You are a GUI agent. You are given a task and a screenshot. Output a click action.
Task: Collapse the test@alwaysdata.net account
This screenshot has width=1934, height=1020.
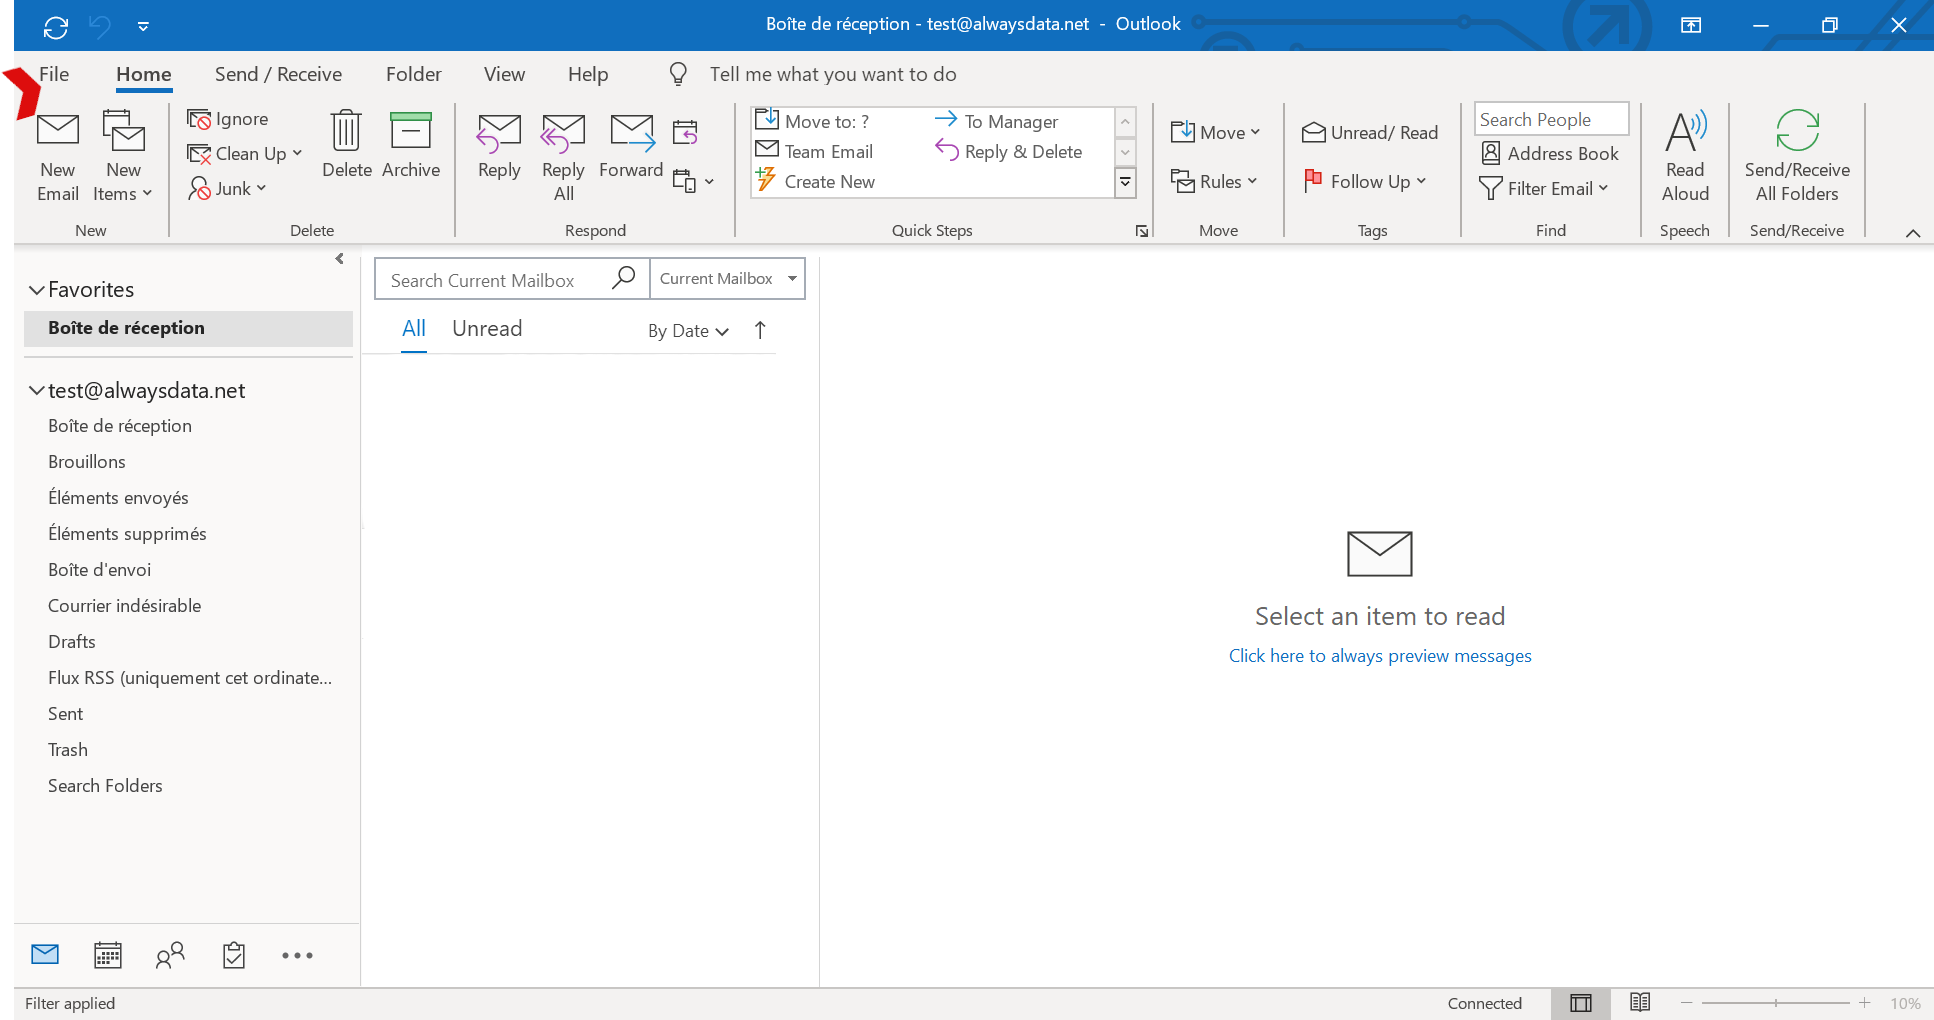[x=36, y=391]
